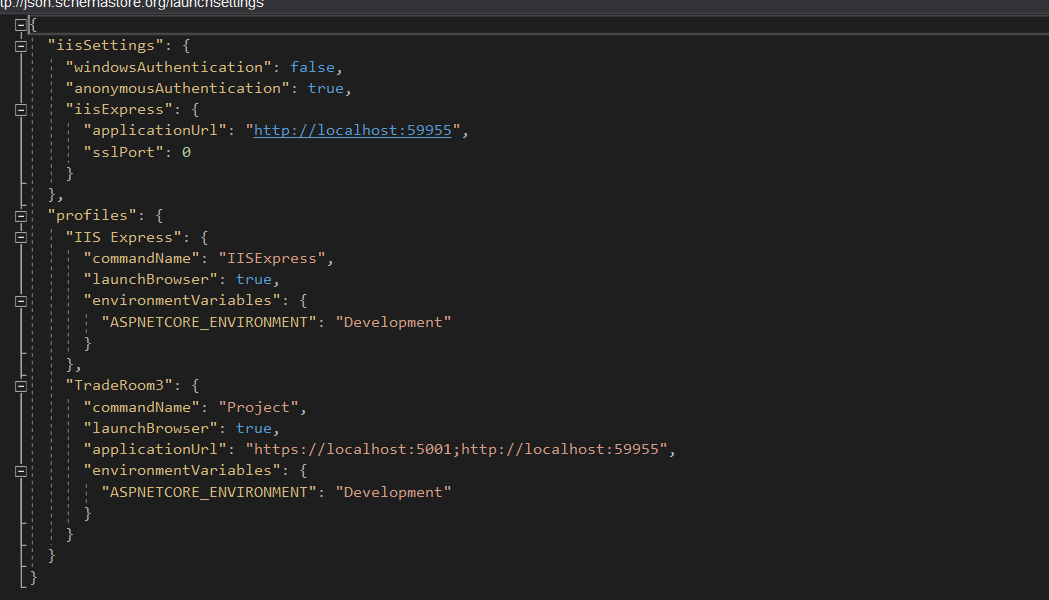The width and height of the screenshot is (1049, 600).
Task: Click launchBrowser key under TradeRoom3
Action: click(150, 428)
